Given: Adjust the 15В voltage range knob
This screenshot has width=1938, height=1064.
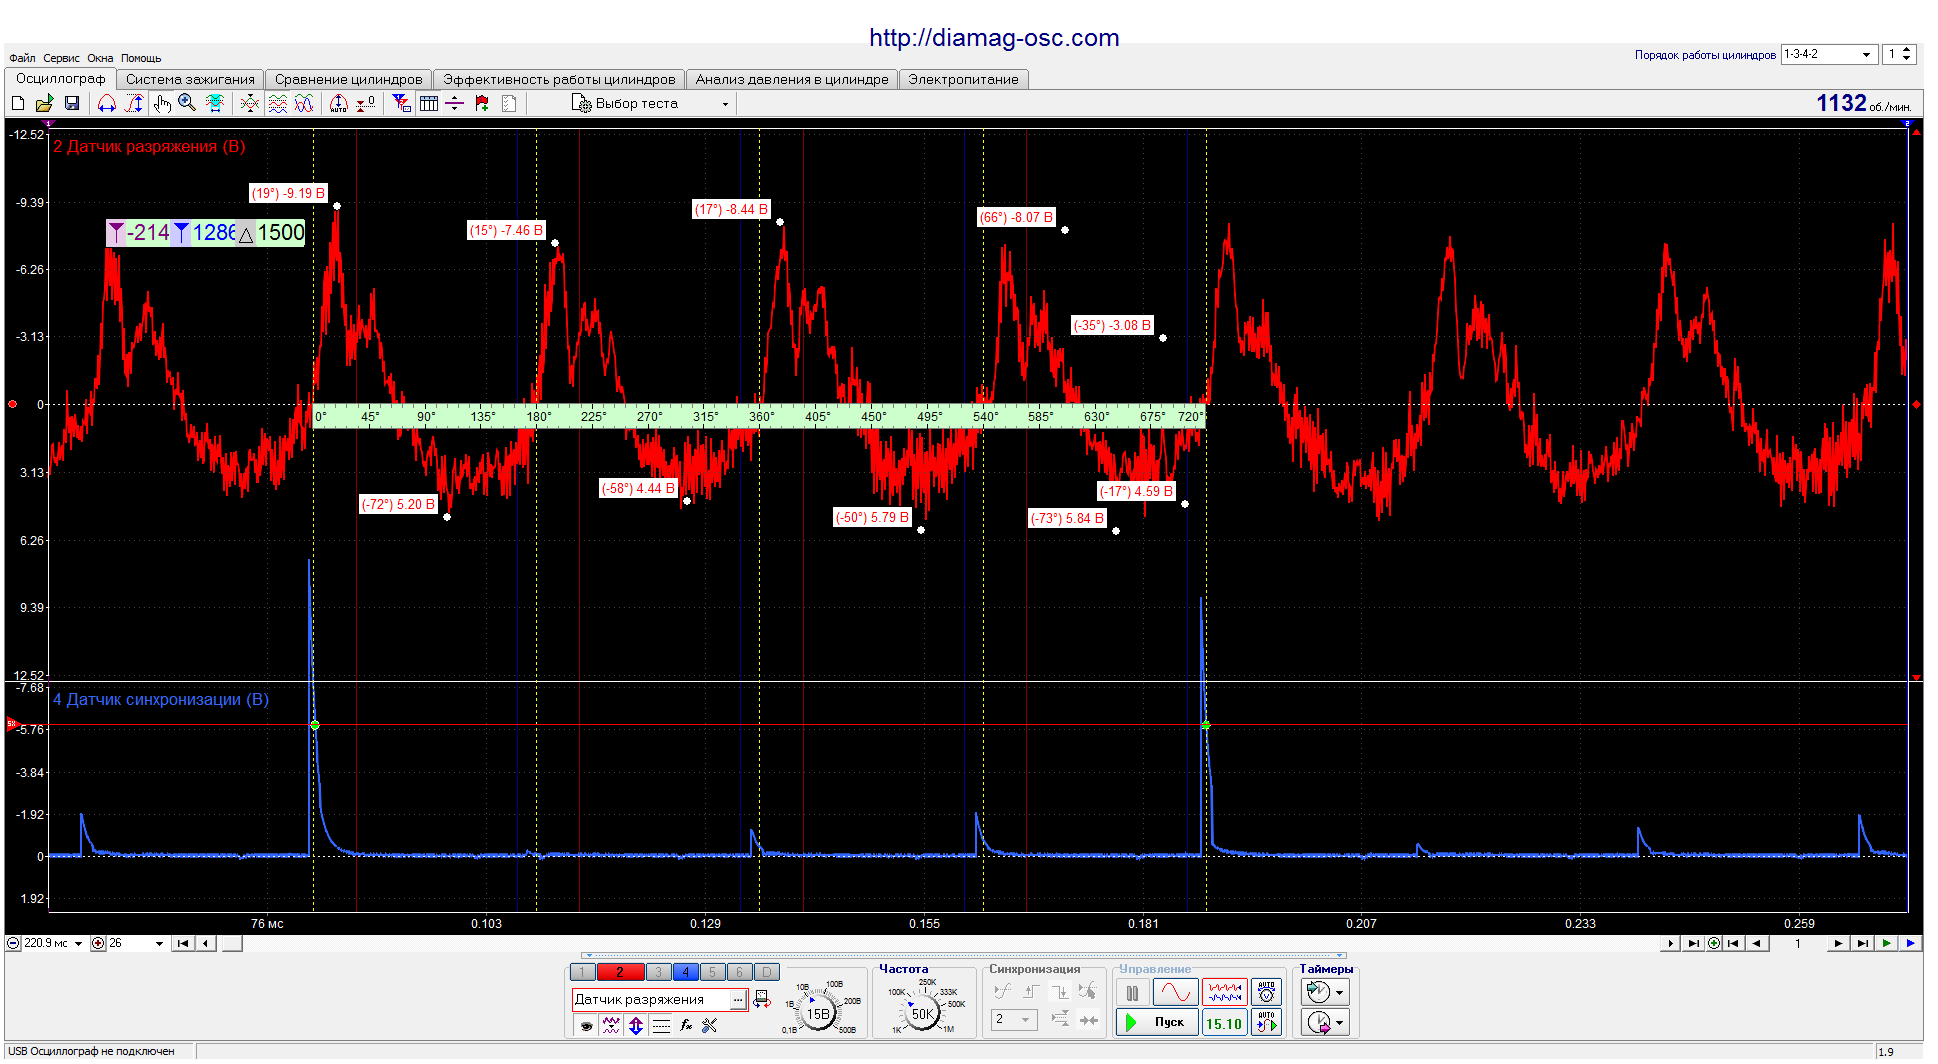Looking at the screenshot, I should click(x=818, y=1013).
